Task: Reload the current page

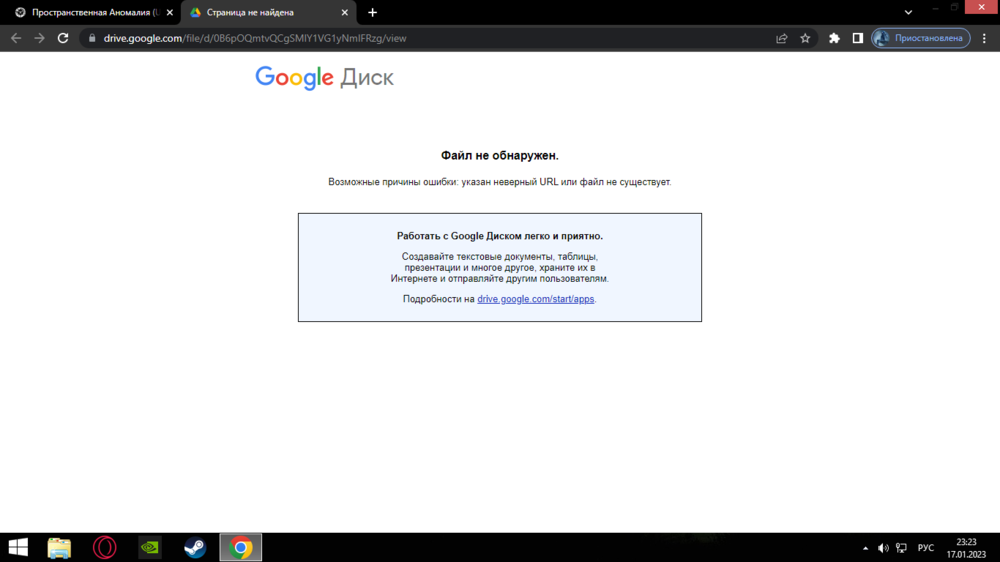Action: tap(62, 38)
